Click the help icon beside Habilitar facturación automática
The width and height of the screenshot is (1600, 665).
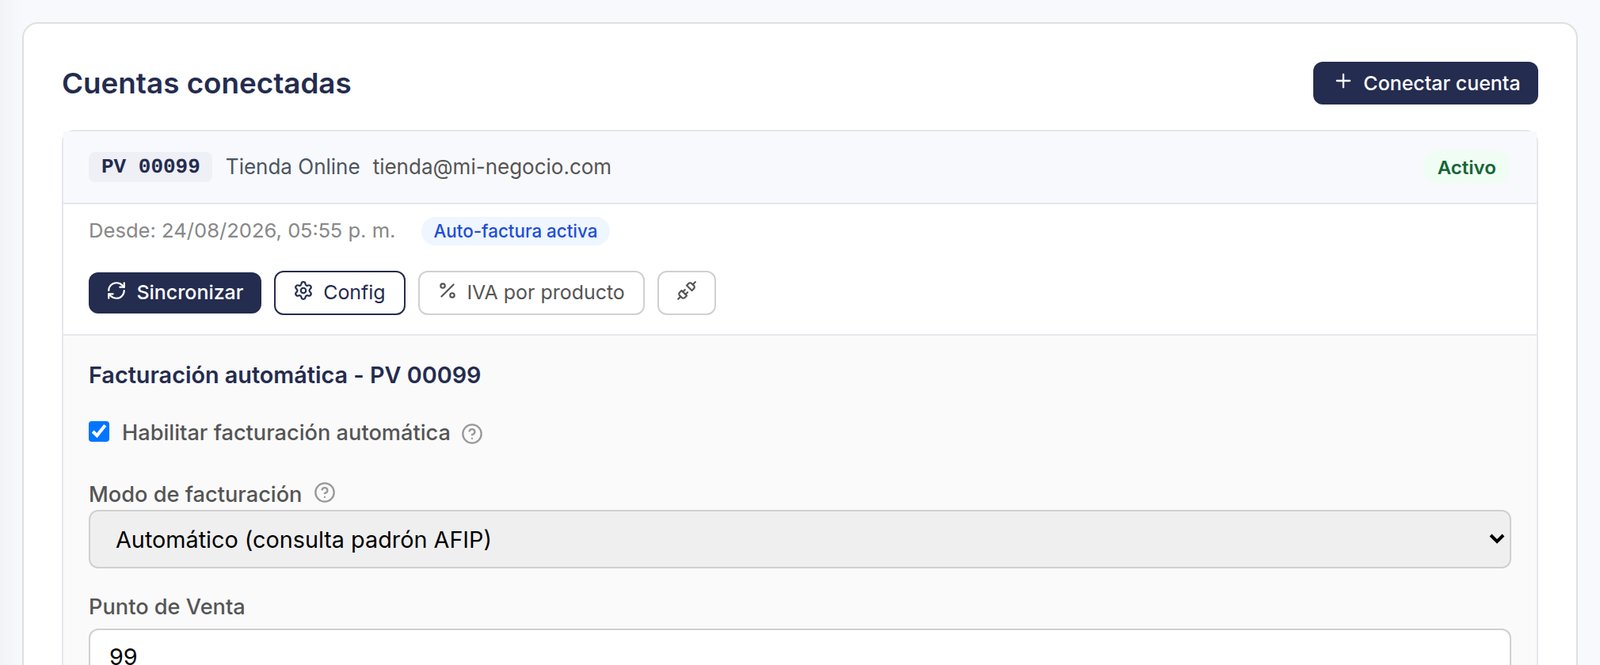click(x=472, y=434)
